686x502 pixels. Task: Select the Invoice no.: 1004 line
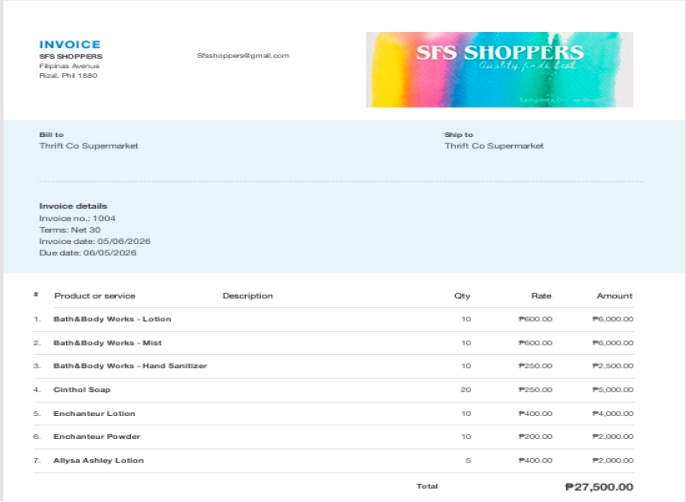point(77,218)
